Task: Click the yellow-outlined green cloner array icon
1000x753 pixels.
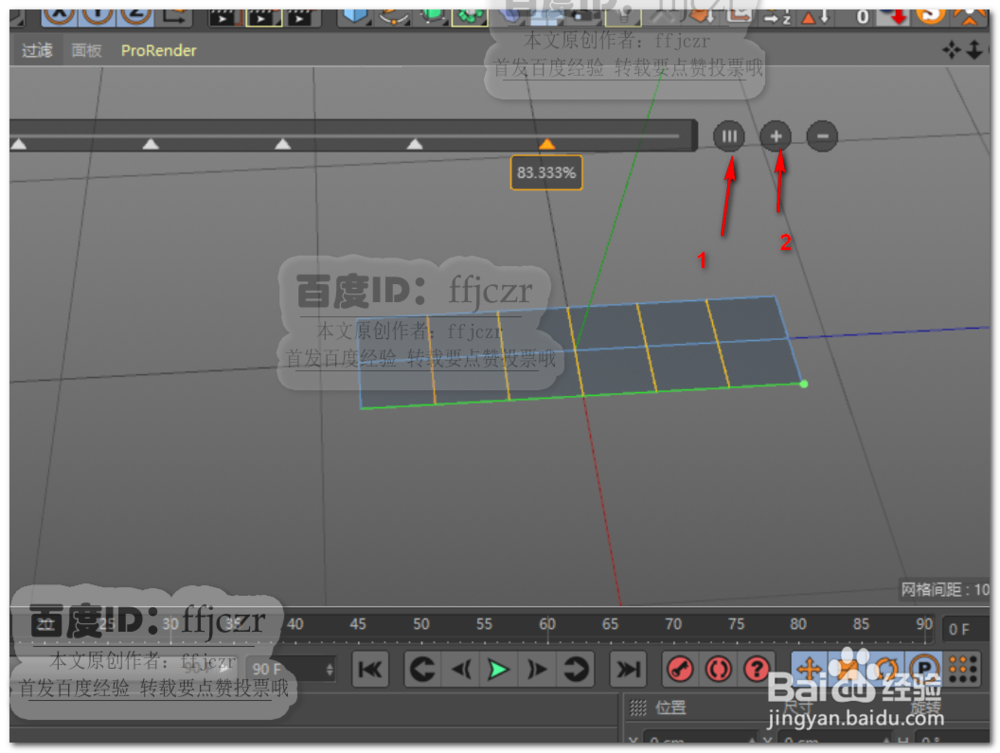Action: pos(469,17)
